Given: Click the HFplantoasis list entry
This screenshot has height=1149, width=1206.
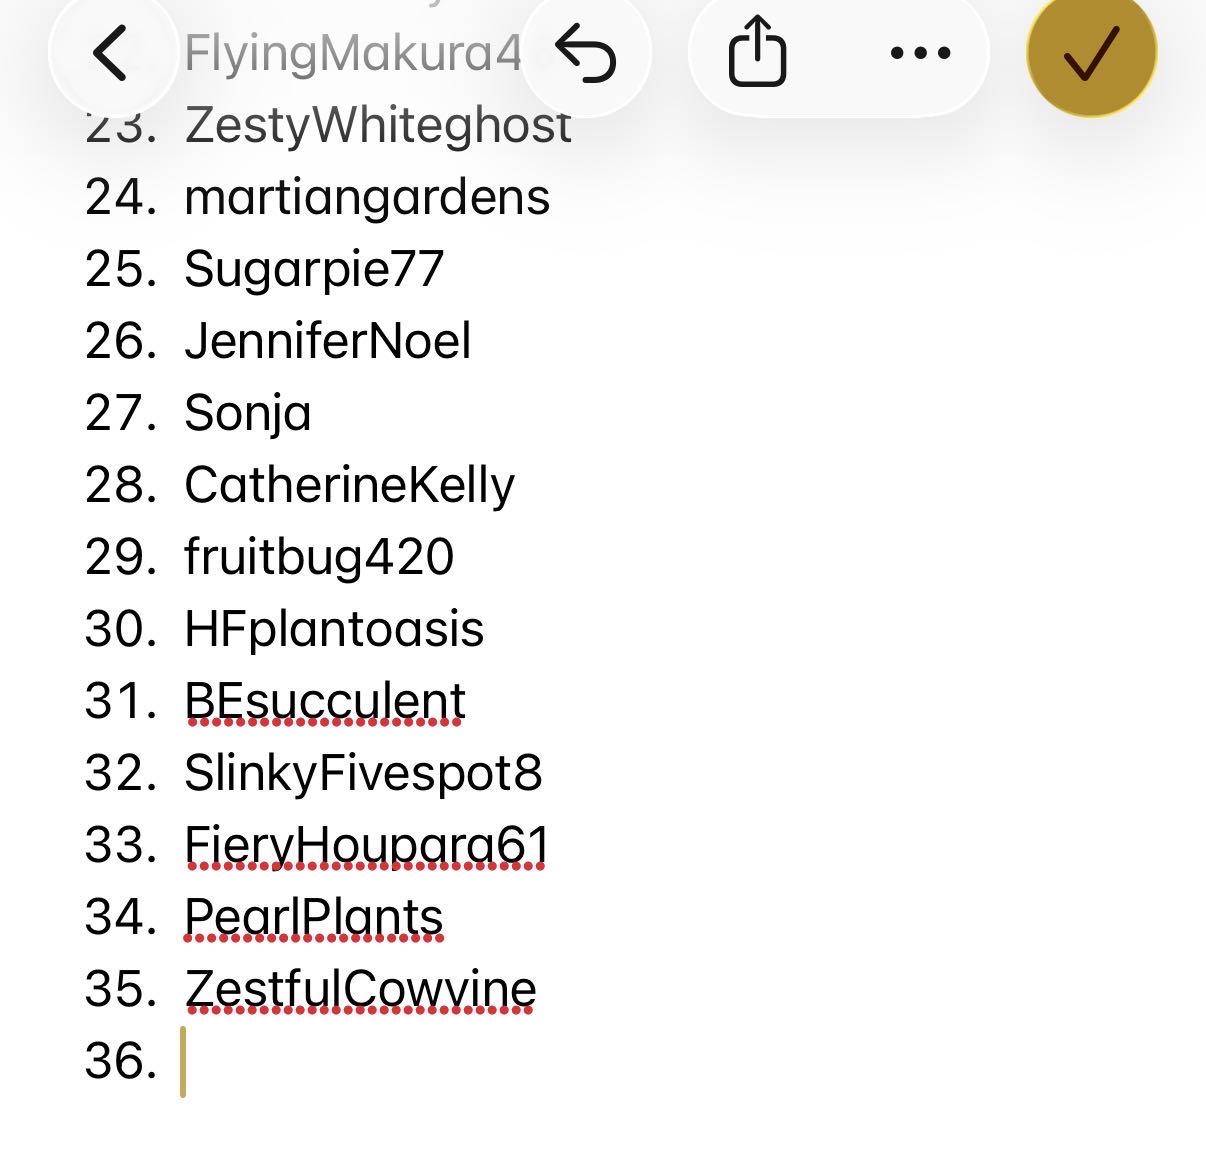Looking at the screenshot, I should (x=334, y=629).
